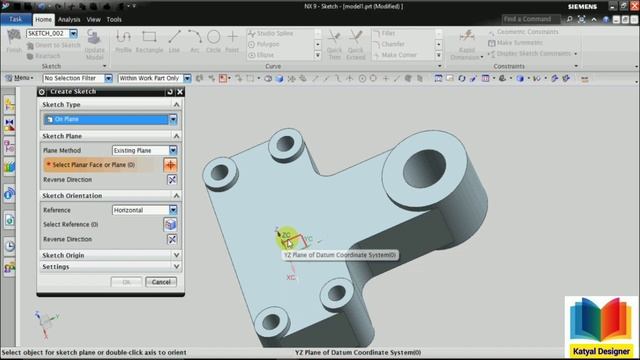Expand the Sketch Origin section
Viewport: 640px width, 360px height.
[176, 255]
